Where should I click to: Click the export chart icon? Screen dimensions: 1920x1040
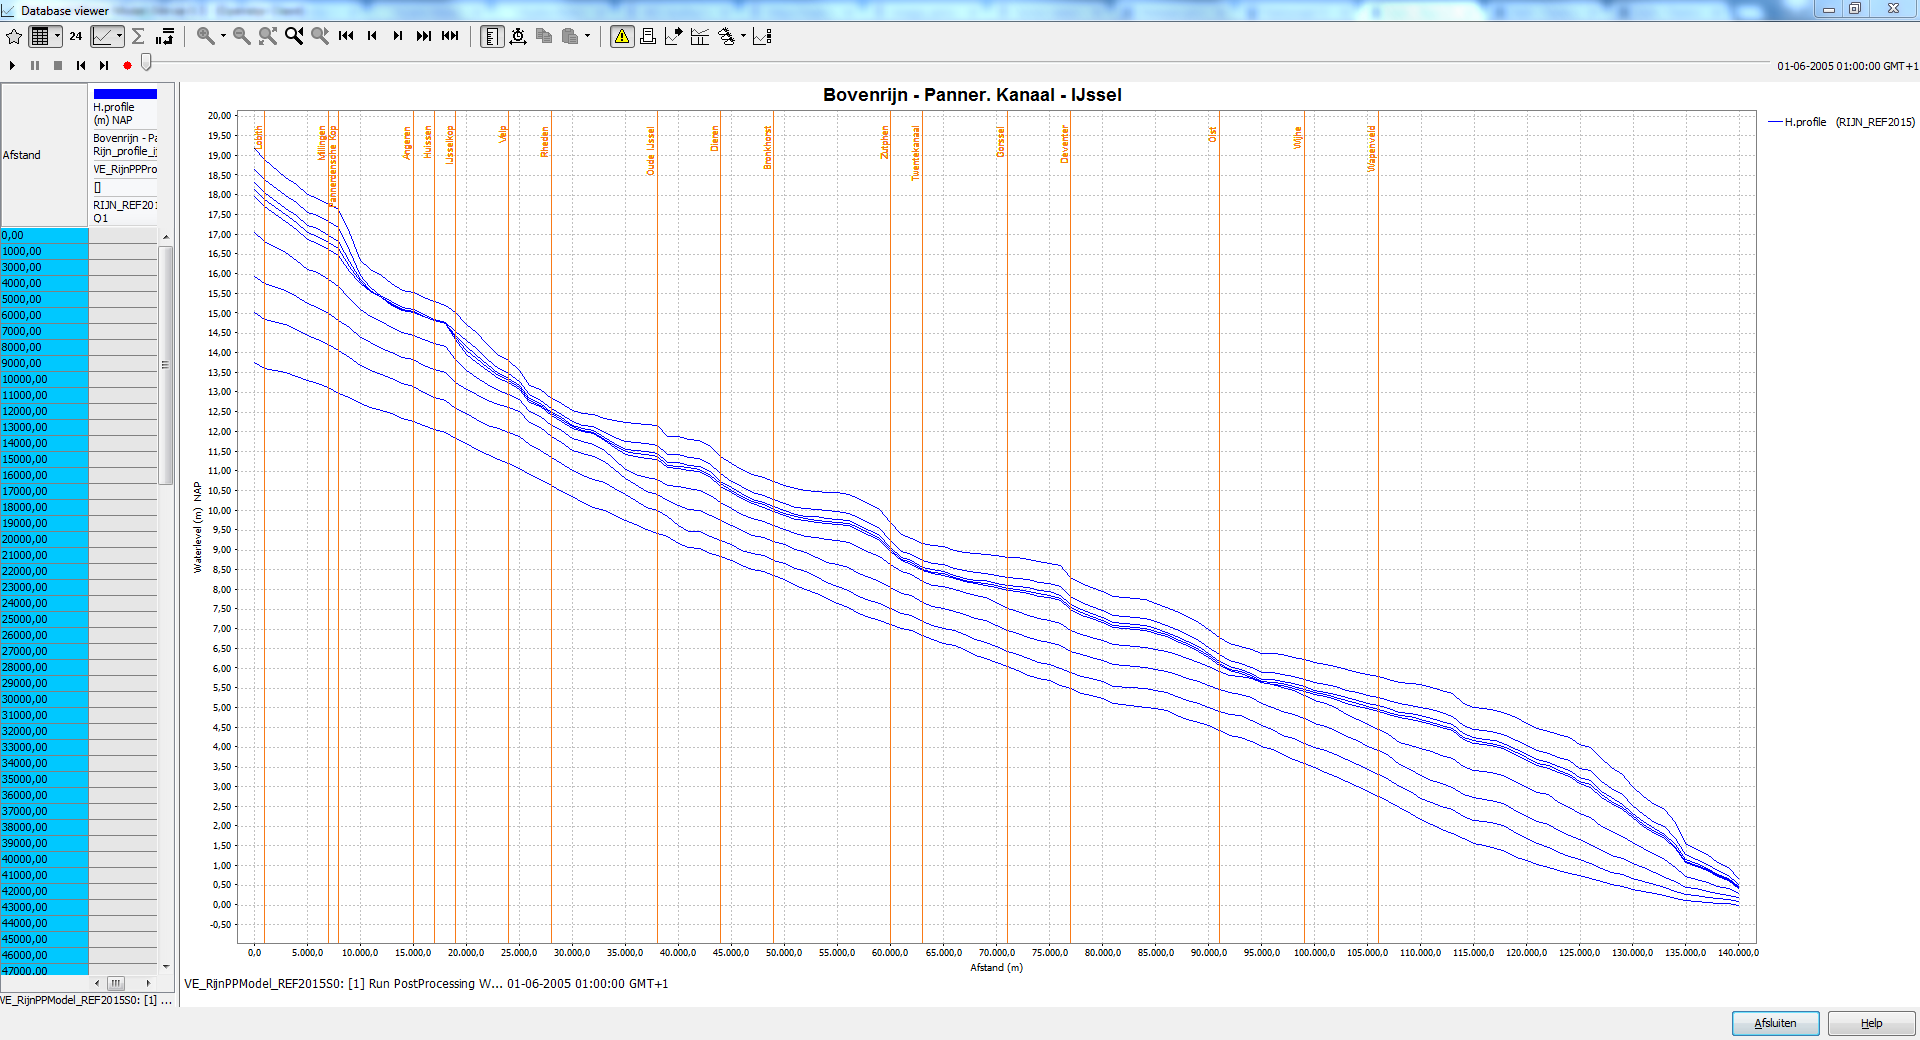[674, 36]
